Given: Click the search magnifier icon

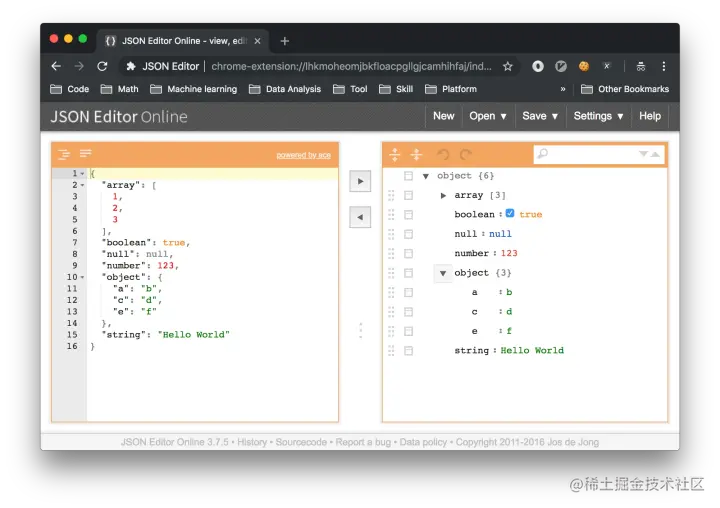Looking at the screenshot, I should (543, 153).
